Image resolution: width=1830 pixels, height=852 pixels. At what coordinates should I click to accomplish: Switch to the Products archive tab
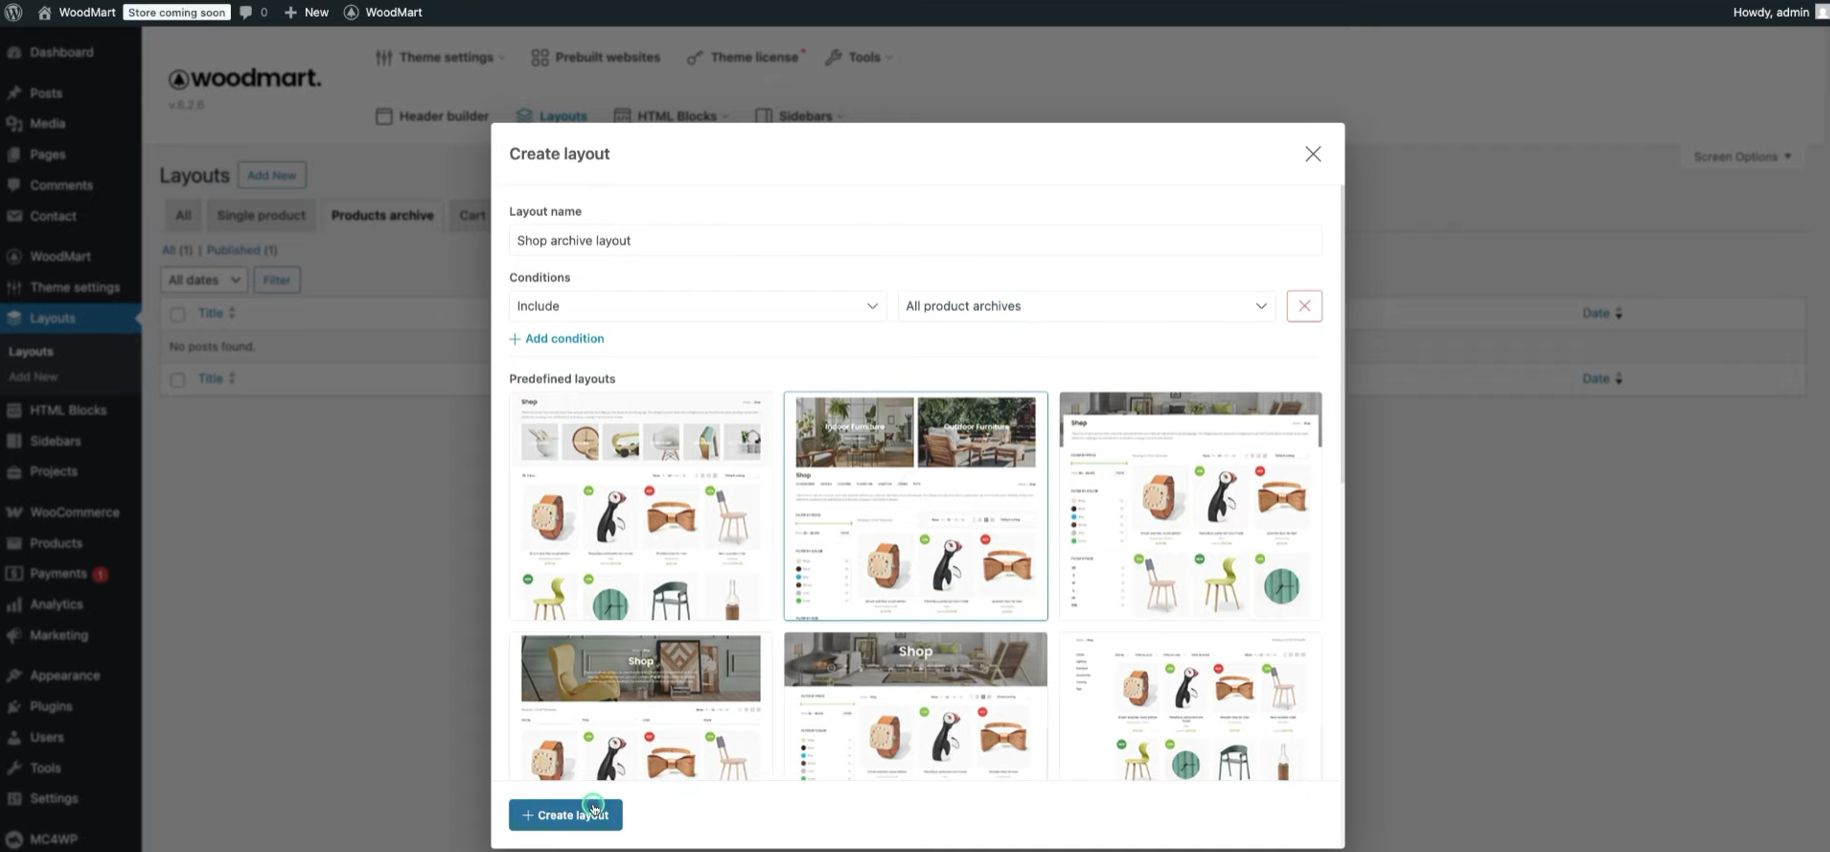pyautogui.click(x=382, y=215)
